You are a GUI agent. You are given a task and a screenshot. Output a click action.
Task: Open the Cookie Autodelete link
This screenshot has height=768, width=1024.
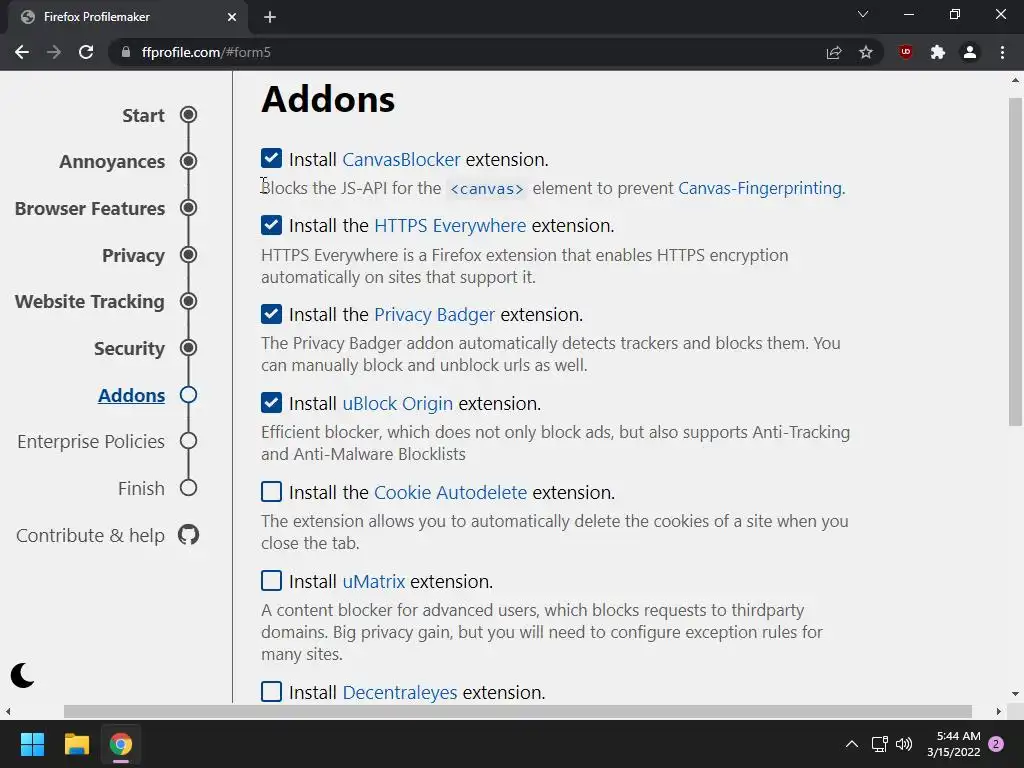pyautogui.click(x=451, y=492)
